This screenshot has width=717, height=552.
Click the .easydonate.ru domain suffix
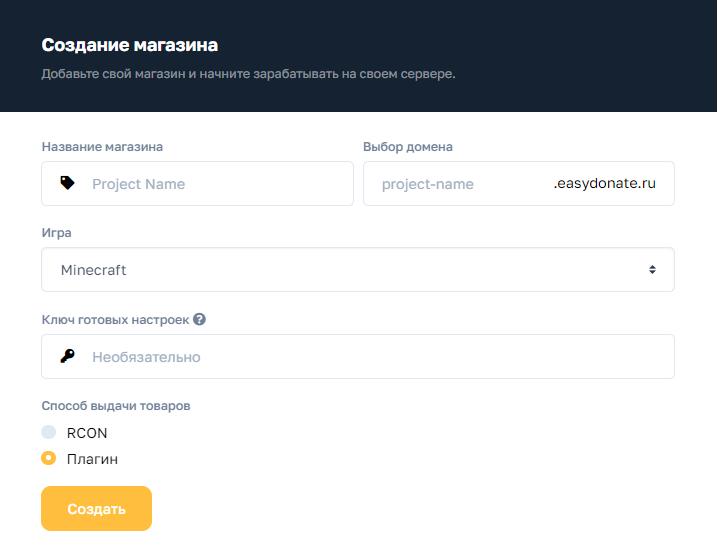pyautogui.click(x=605, y=183)
